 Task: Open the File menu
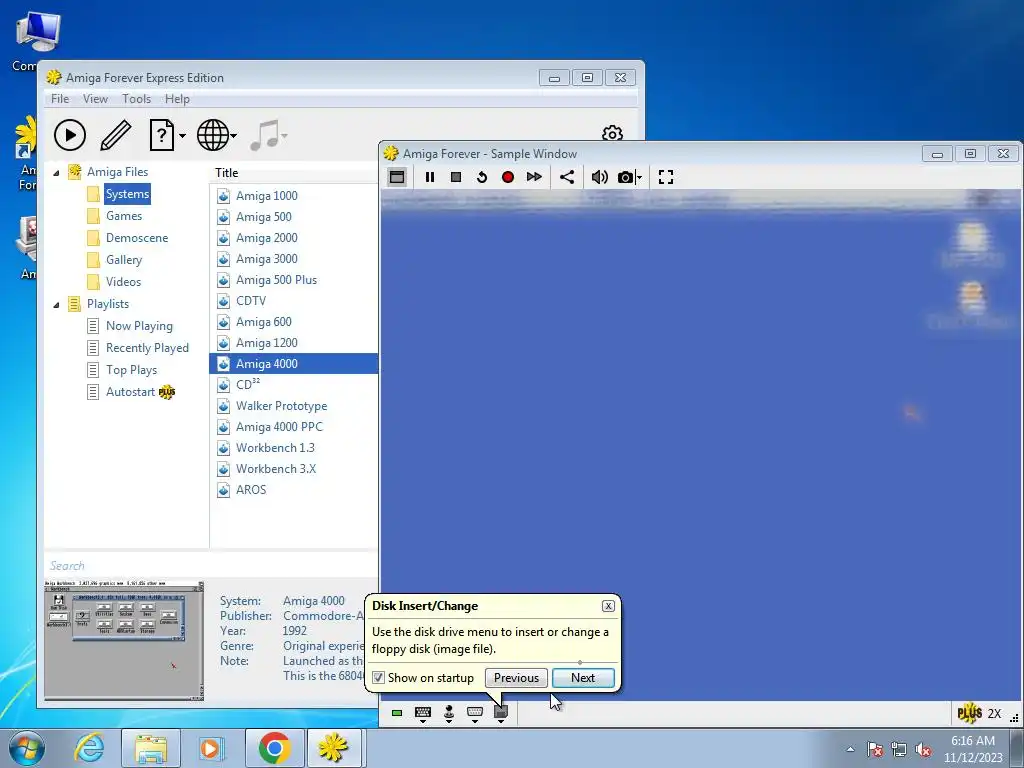click(60, 99)
